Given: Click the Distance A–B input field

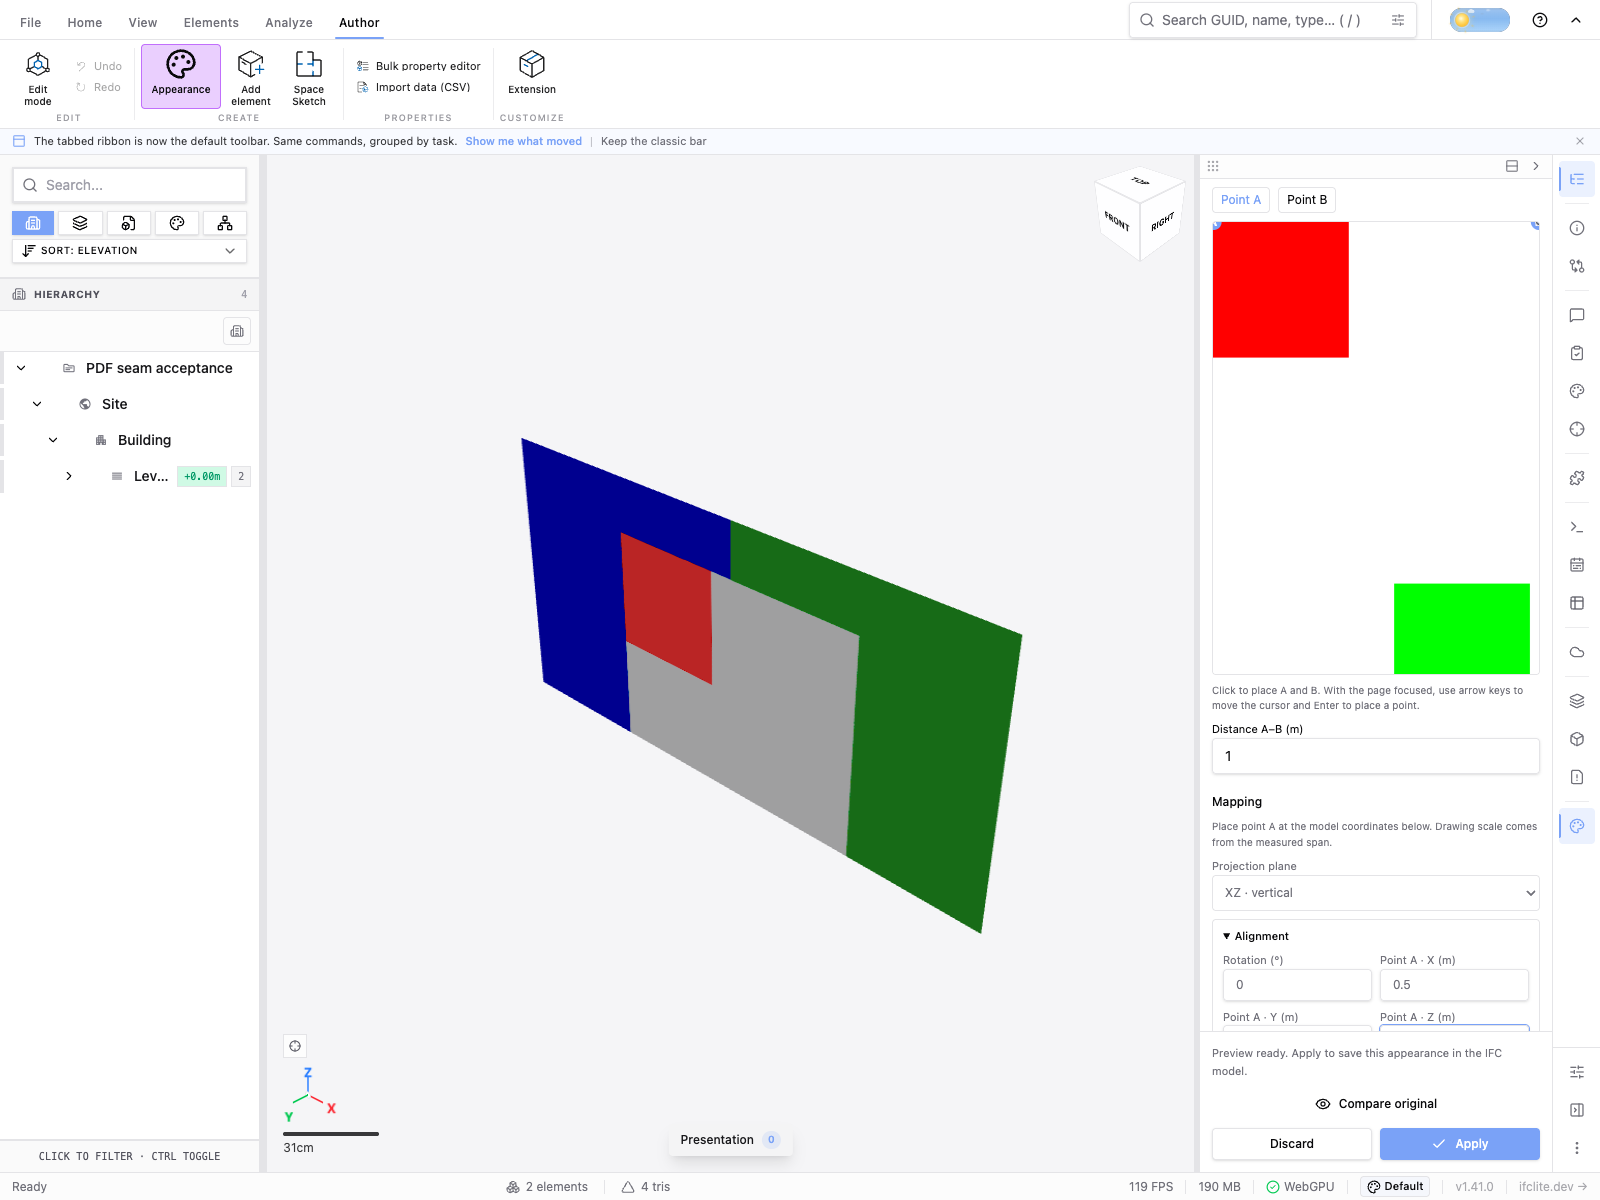Looking at the screenshot, I should click(1376, 756).
